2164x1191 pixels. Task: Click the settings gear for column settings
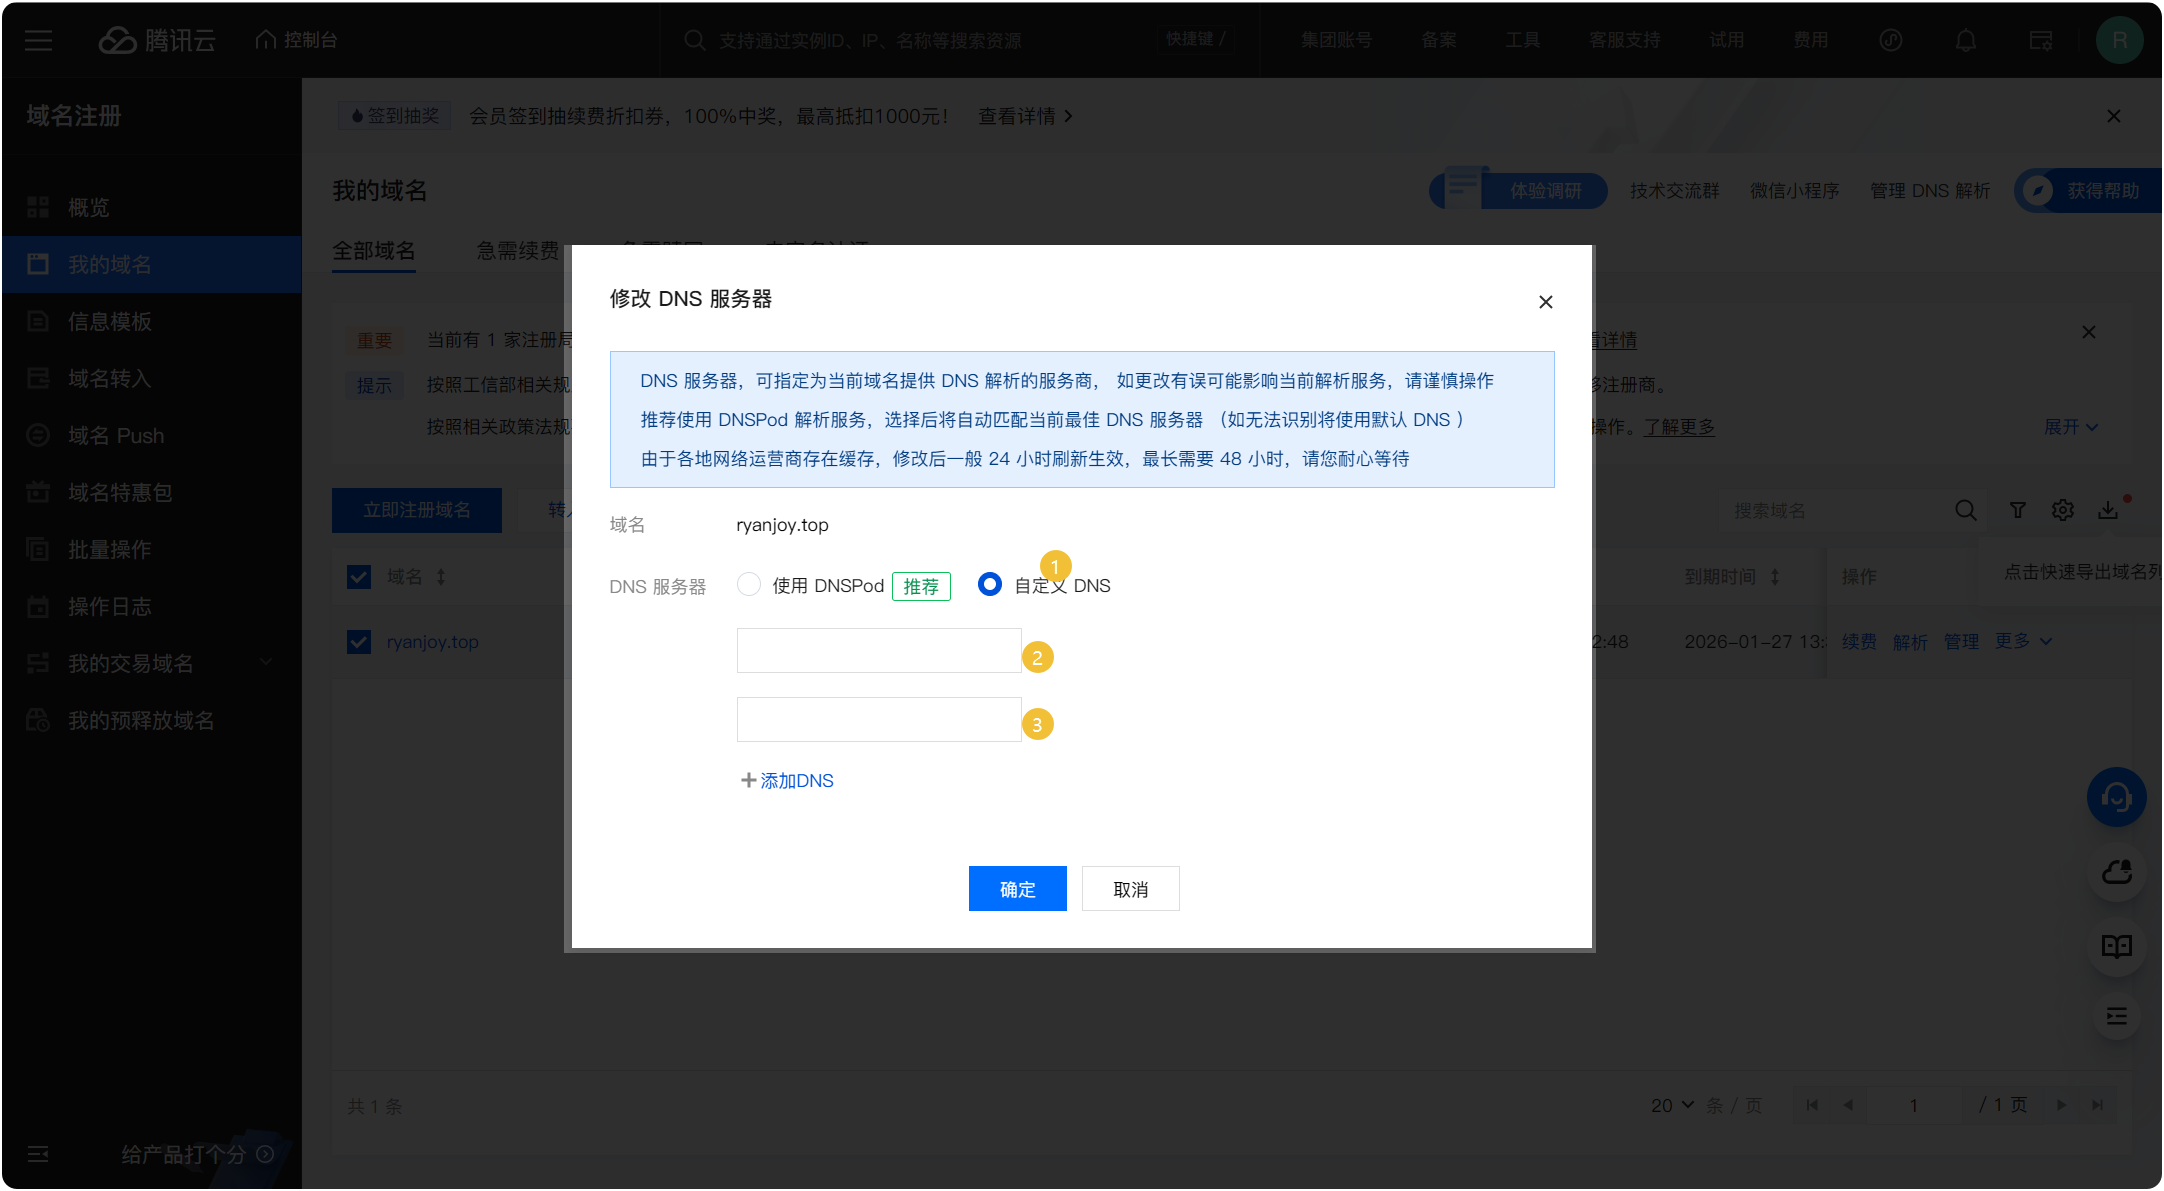tap(2062, 510)
